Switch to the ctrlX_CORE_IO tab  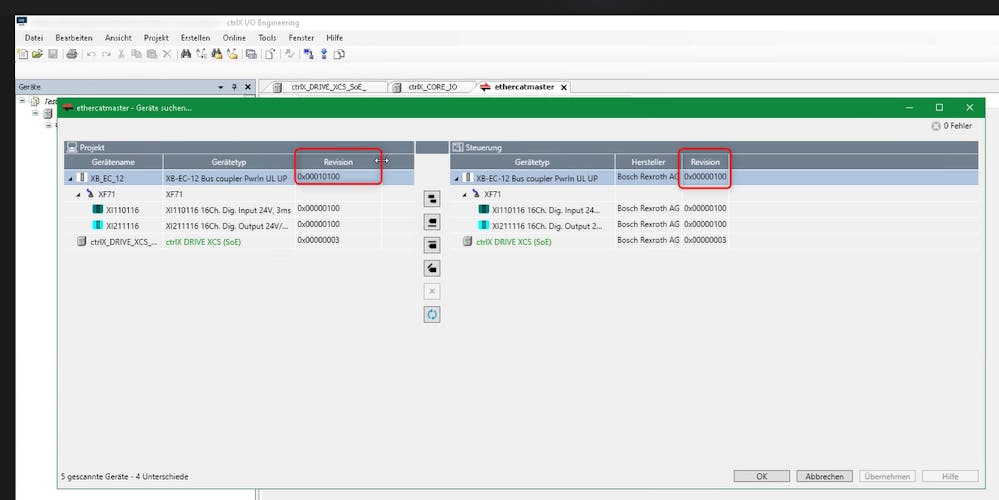(432, 87)
